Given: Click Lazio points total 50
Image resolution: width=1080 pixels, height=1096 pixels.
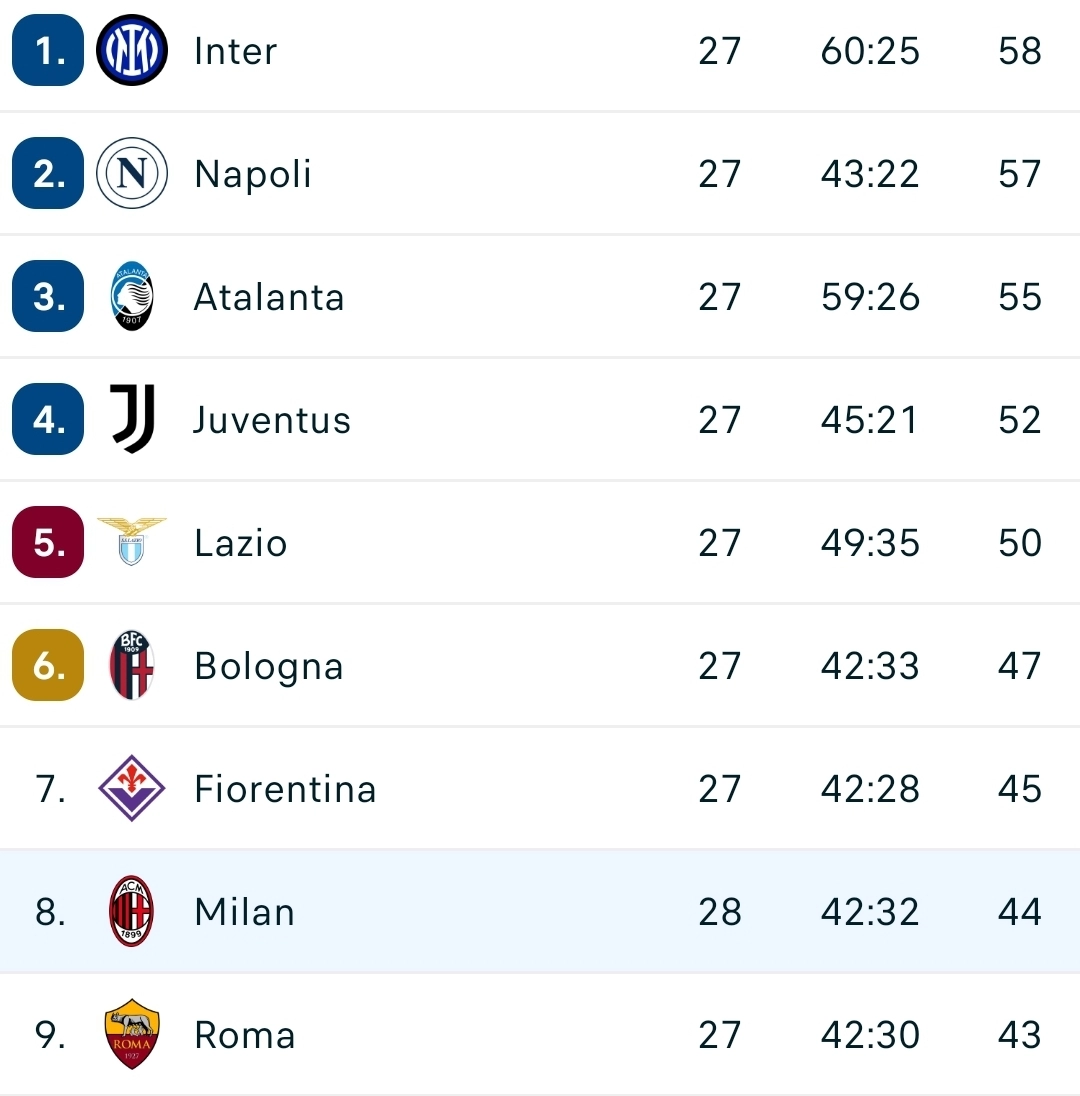Looking at the screenshot, I should [x=1020, y=543].
